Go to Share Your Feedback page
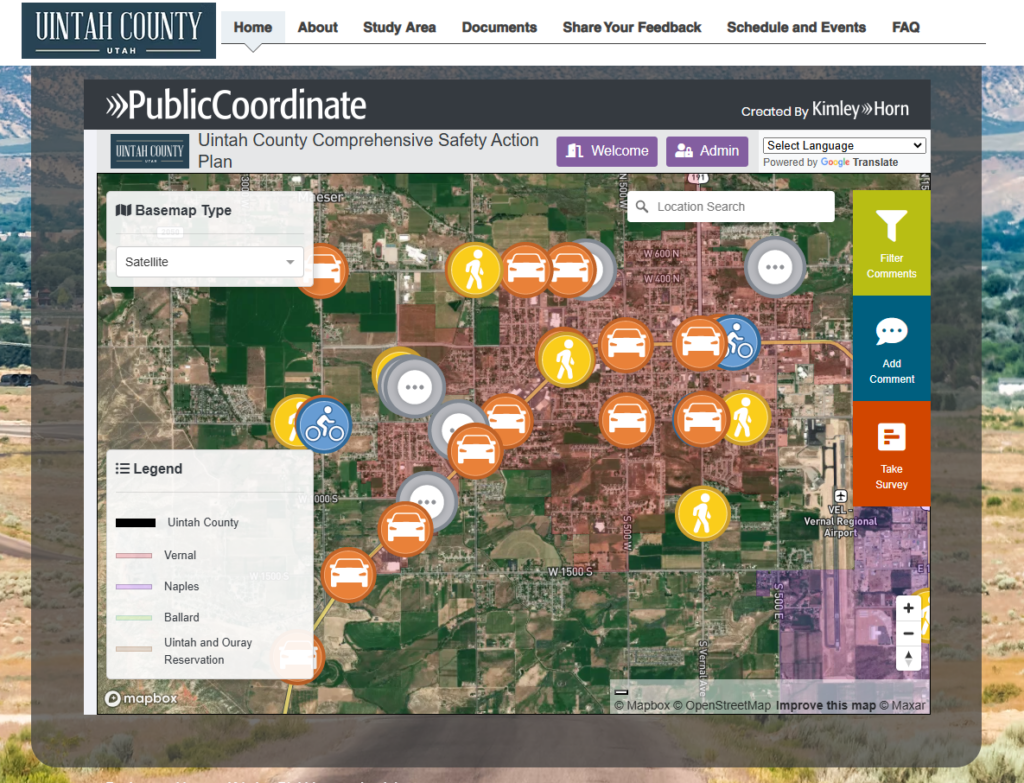Image resolution: width=1024 pixels, height=783 pixels. coord(632,27)
